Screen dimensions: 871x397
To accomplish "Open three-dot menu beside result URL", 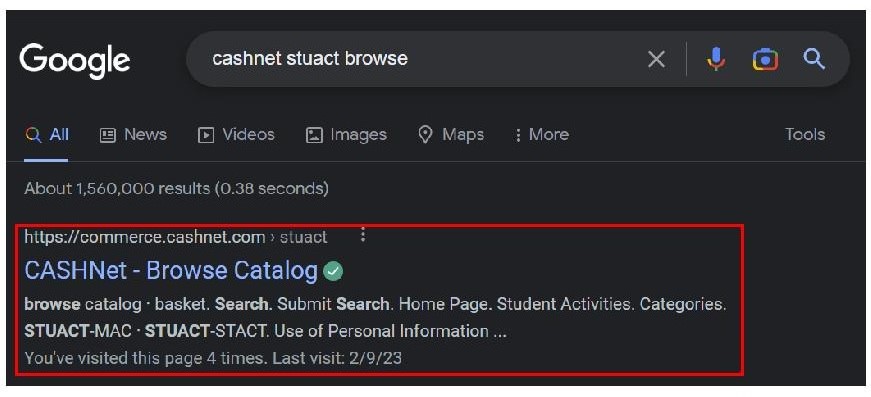I will (363, 235).
